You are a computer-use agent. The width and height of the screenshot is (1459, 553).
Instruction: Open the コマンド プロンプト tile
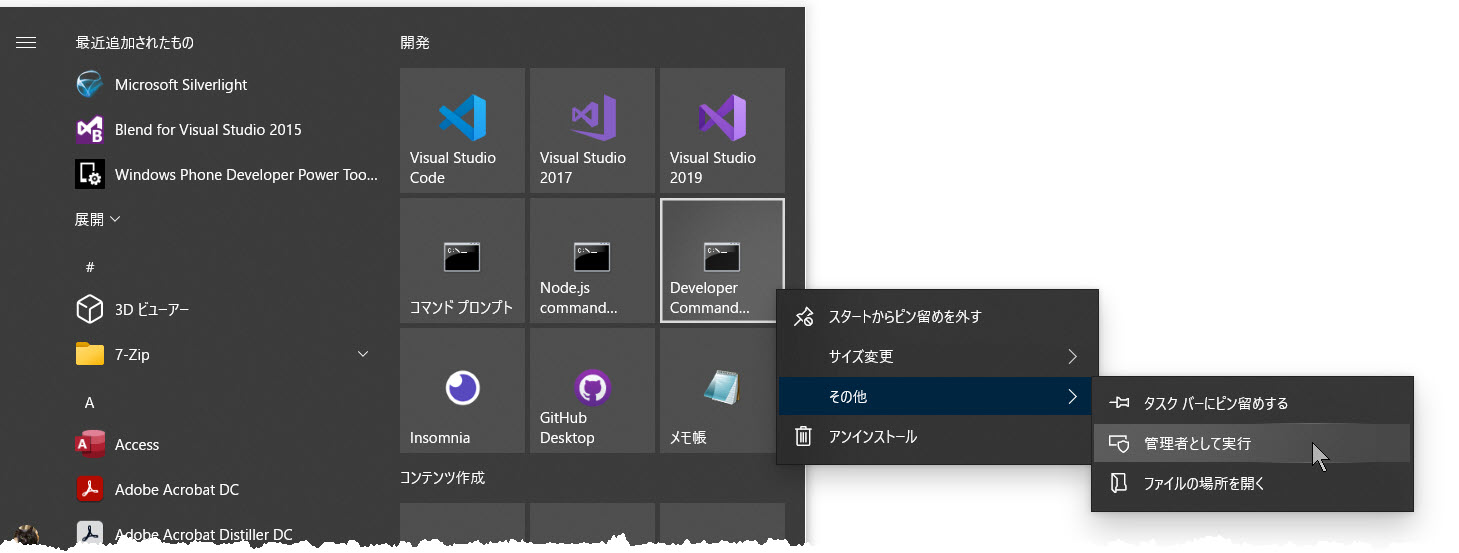pyautogui.click(x=462, y=260)
